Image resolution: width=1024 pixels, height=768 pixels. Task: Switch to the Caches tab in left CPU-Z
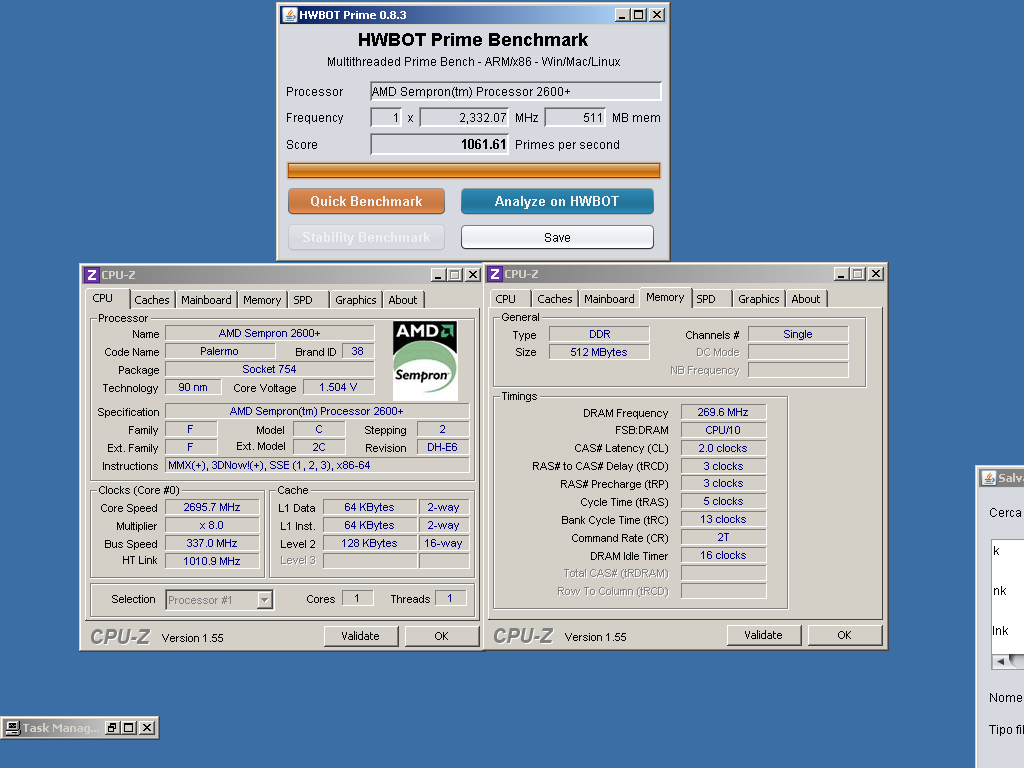[x=152, y=300]
